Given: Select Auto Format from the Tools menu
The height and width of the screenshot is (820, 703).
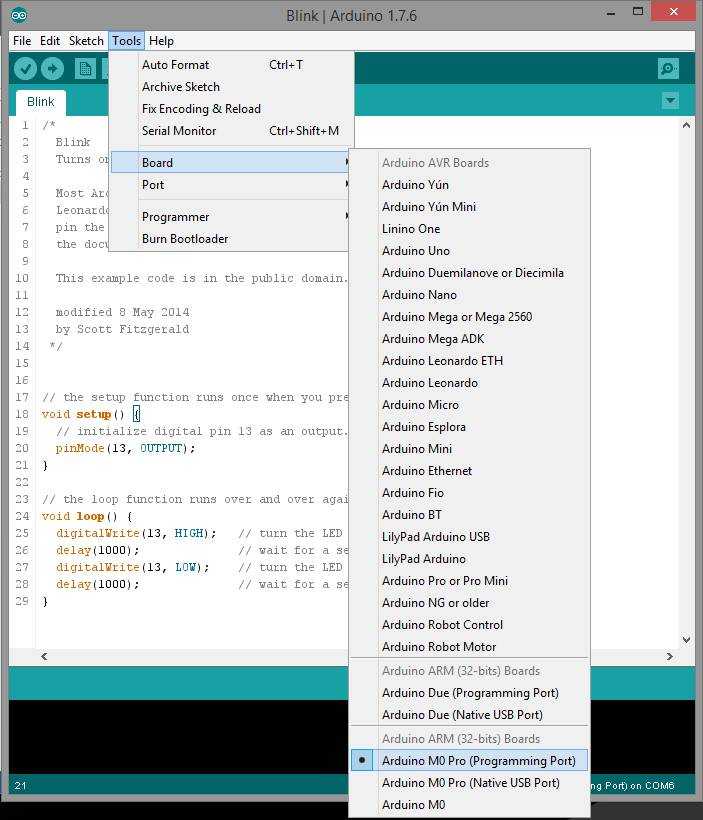Looking at the screenshot, I should pyautogui.click(x=175, y=65).
